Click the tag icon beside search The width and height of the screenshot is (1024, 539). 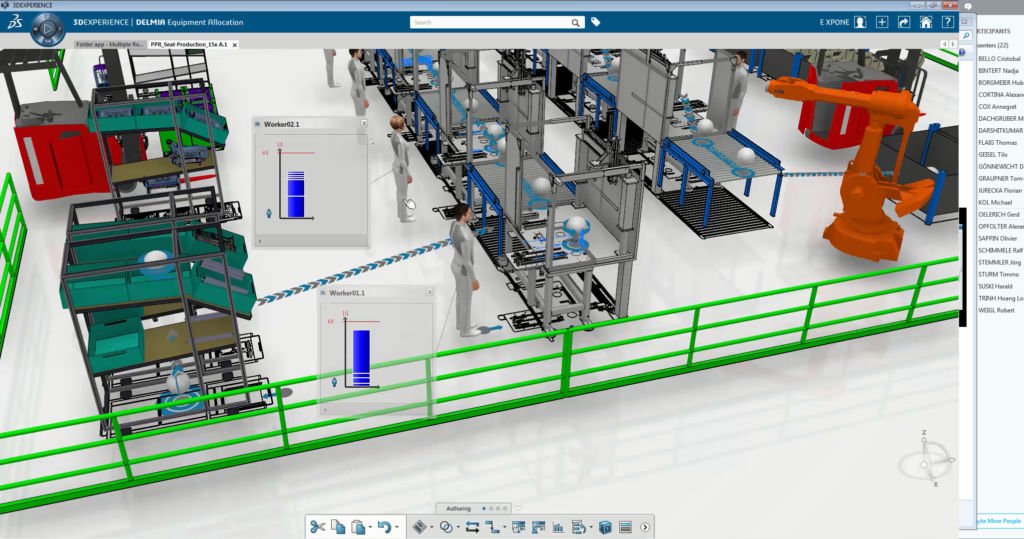[x=596, y=22]
